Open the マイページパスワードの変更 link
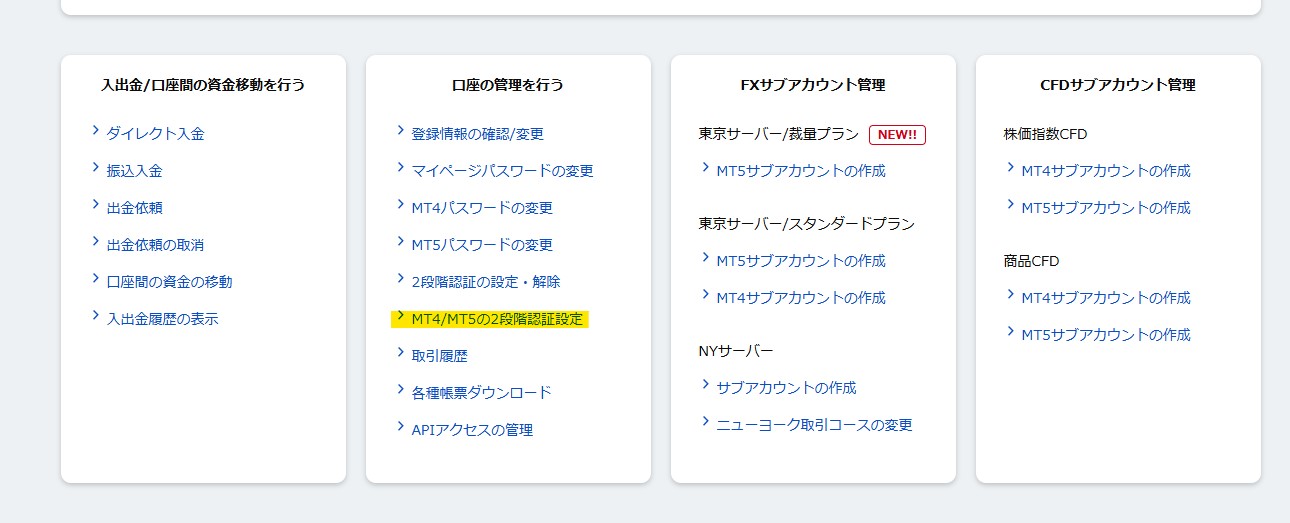 502,171
